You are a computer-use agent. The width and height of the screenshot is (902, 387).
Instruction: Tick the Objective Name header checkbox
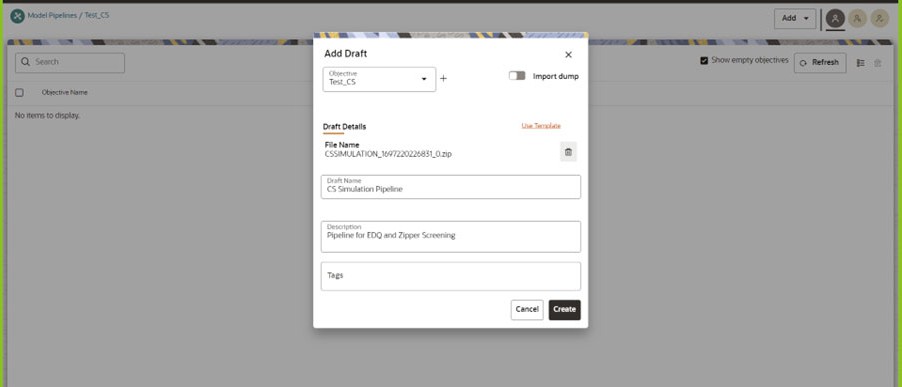[19, 93]
